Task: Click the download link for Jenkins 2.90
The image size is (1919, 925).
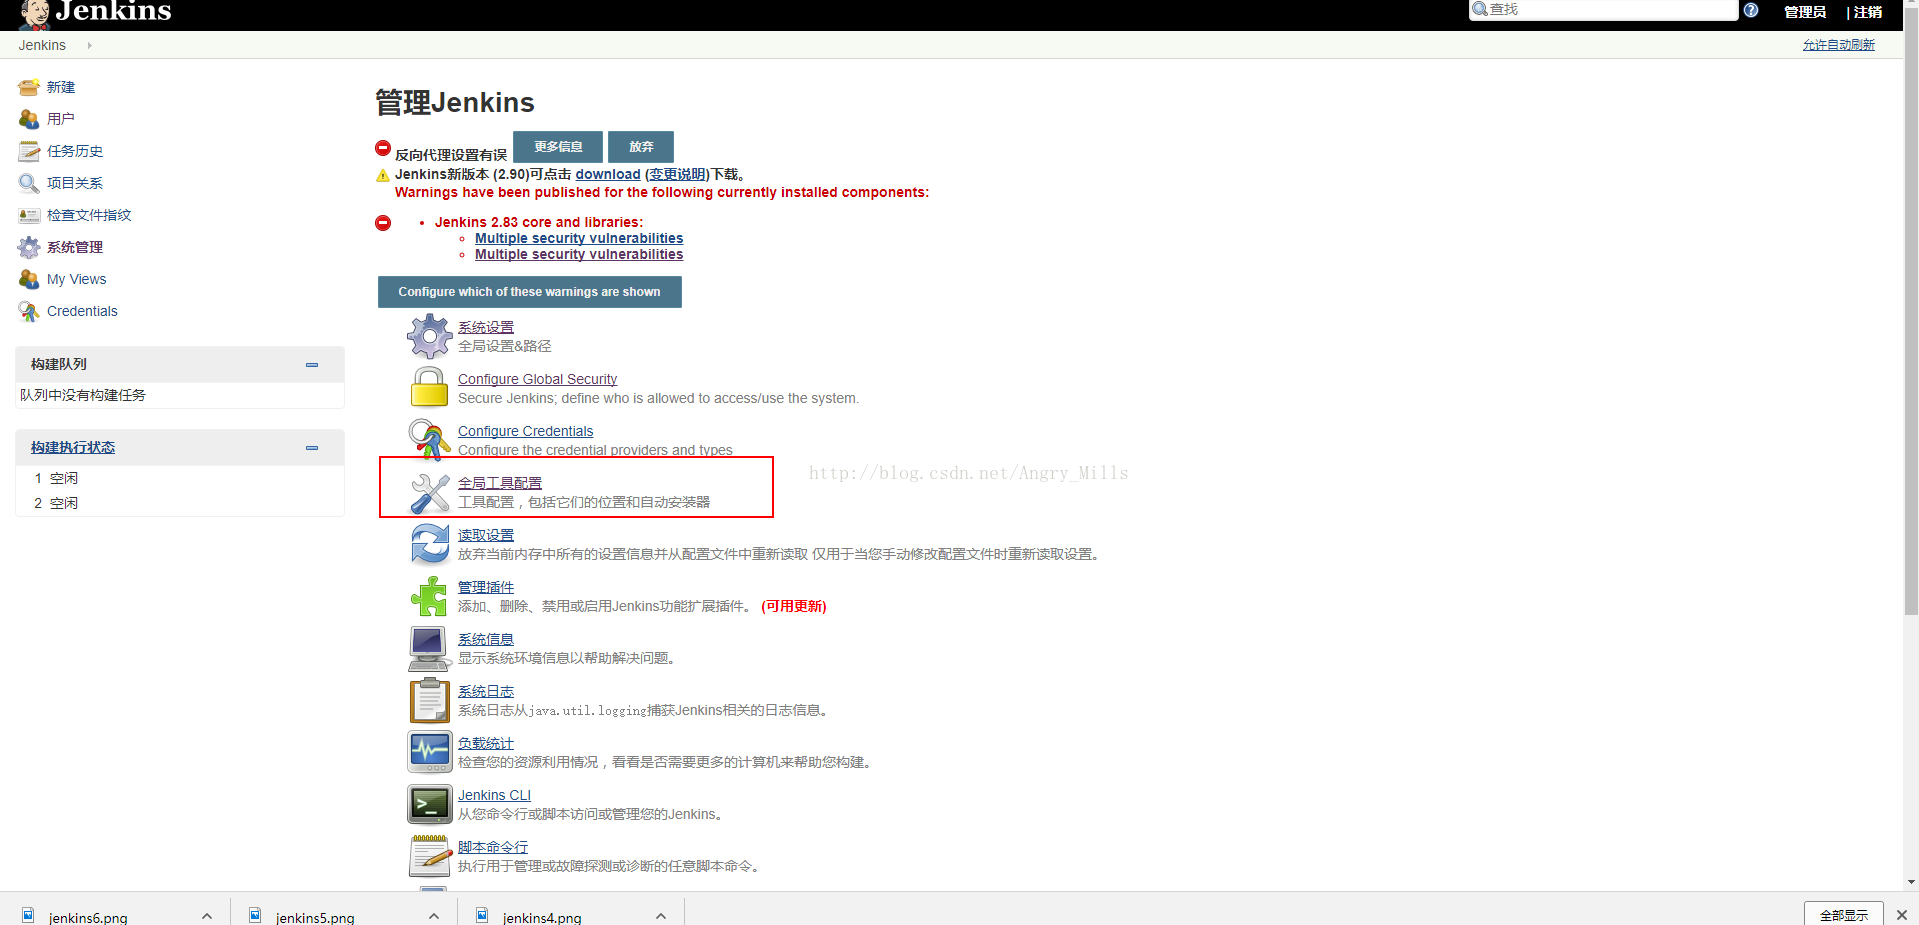Action: point(608,174)
